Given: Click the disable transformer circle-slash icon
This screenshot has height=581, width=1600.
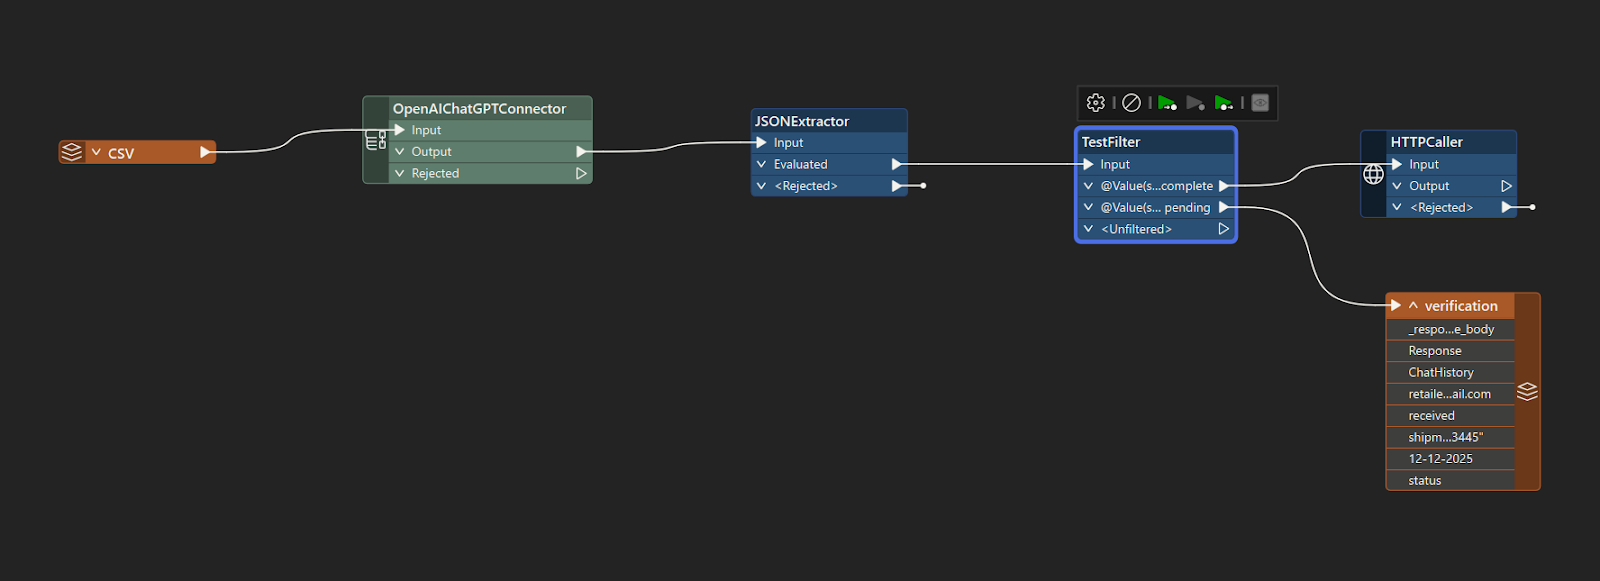Looking at the screenshot, I should [1131, 103].
